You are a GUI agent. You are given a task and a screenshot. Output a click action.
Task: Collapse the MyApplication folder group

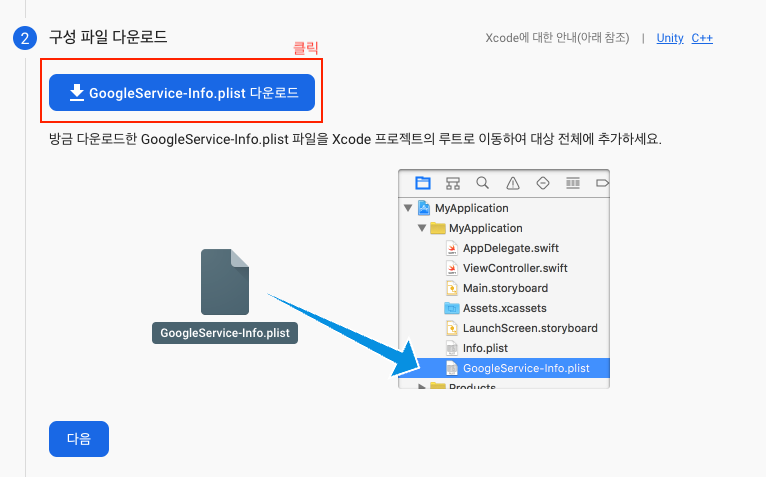422,228
